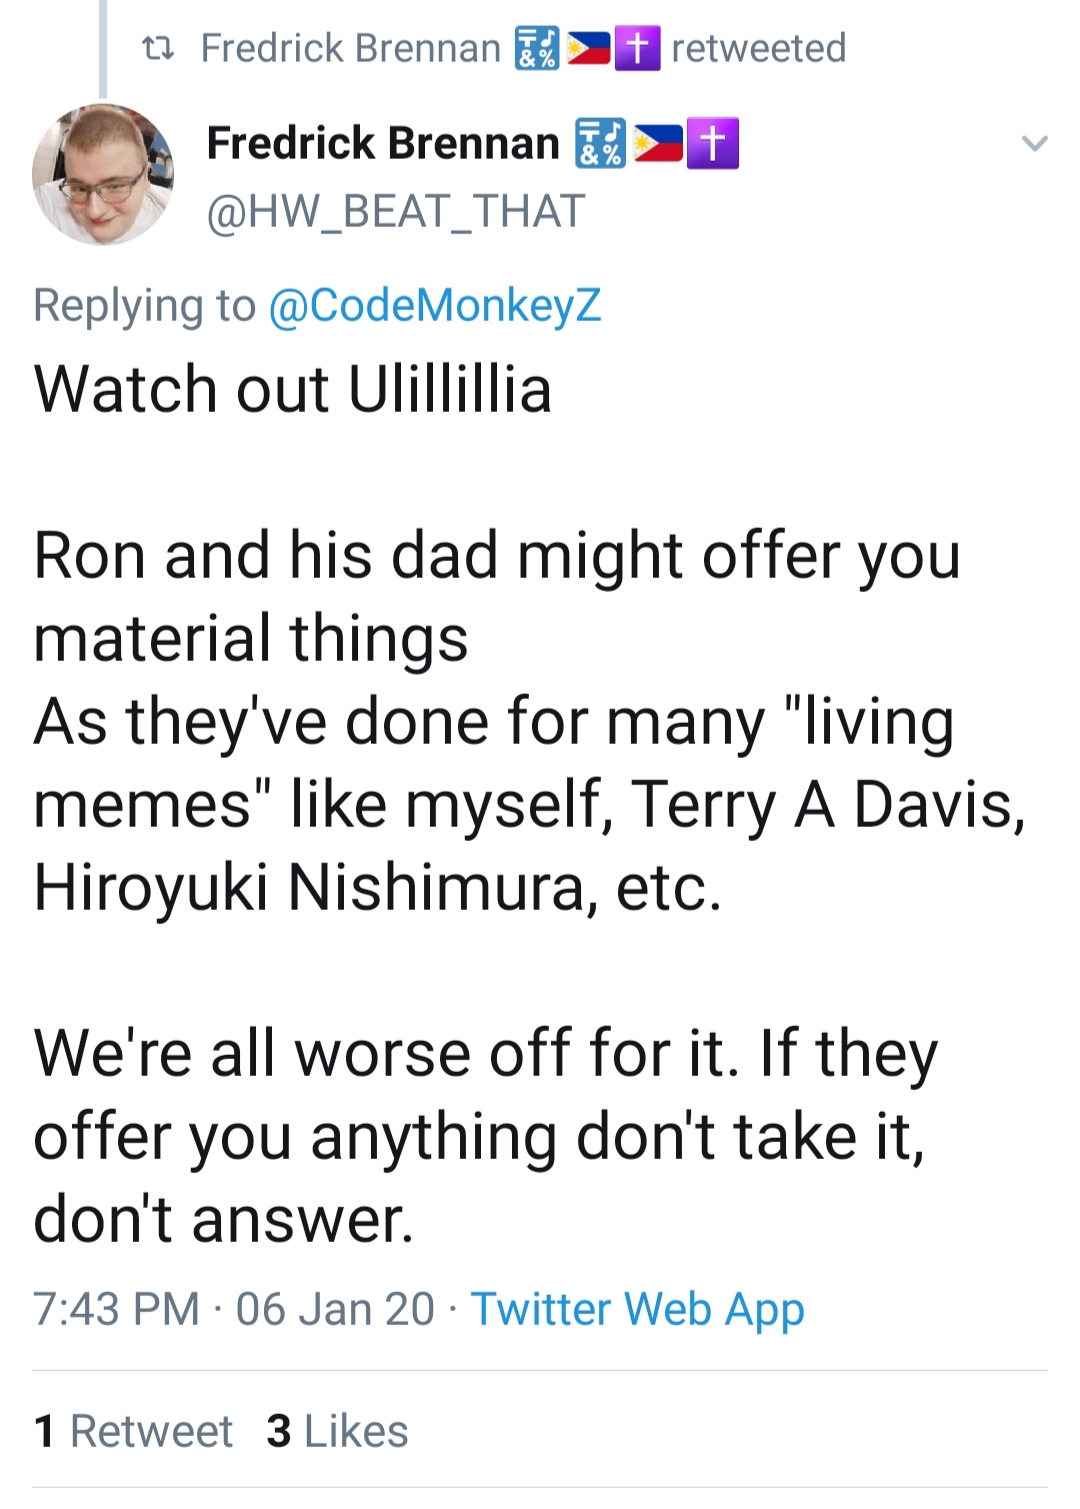Click the blue symbols emoji beside author name
This screenshot has height=1509, width=1080.
(600, 144)
